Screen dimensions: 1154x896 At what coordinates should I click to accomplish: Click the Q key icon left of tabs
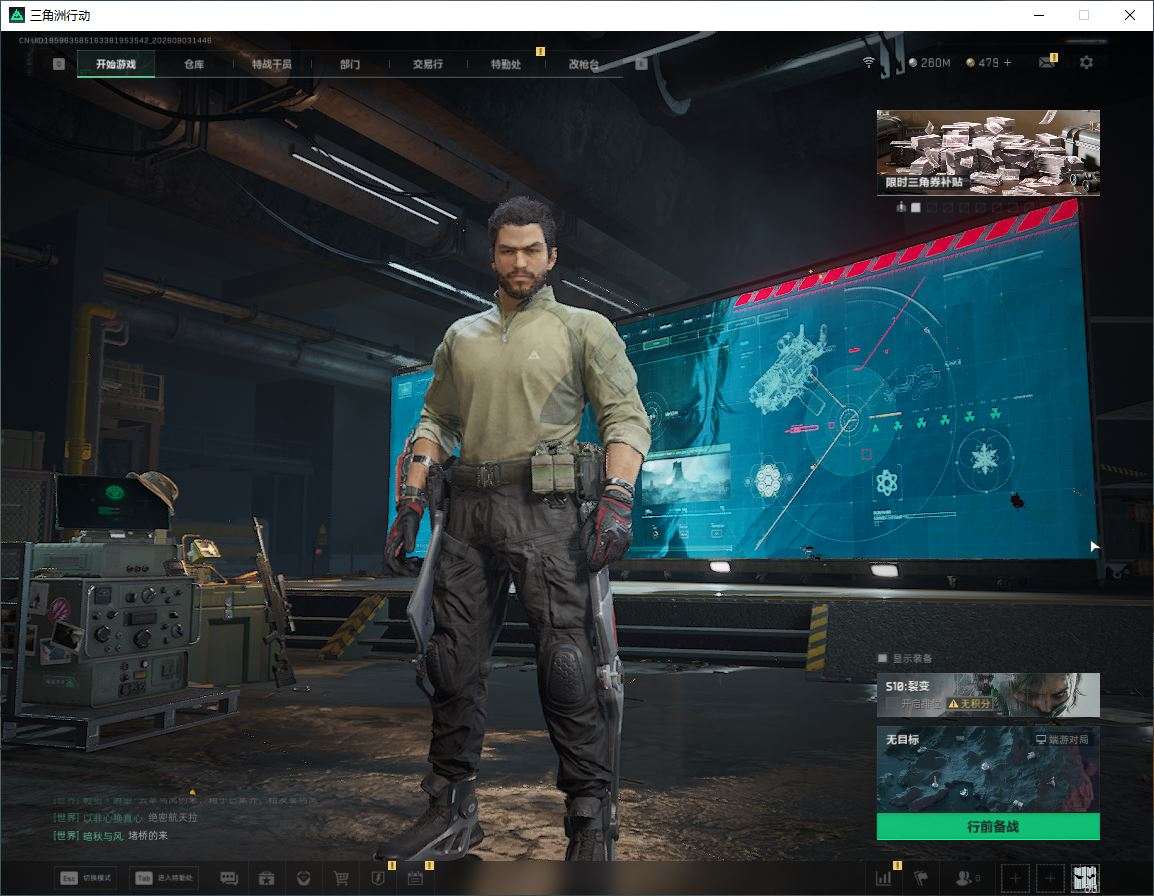59,64
